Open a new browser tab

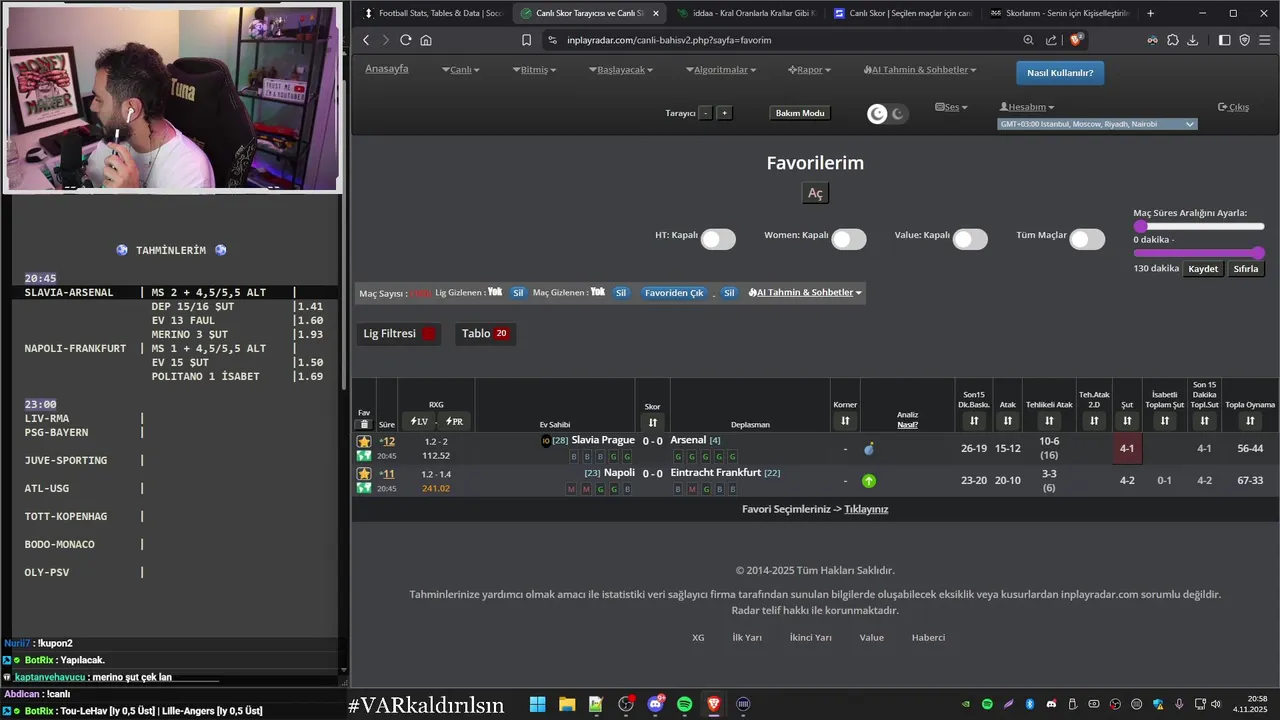coord(1150,13)
